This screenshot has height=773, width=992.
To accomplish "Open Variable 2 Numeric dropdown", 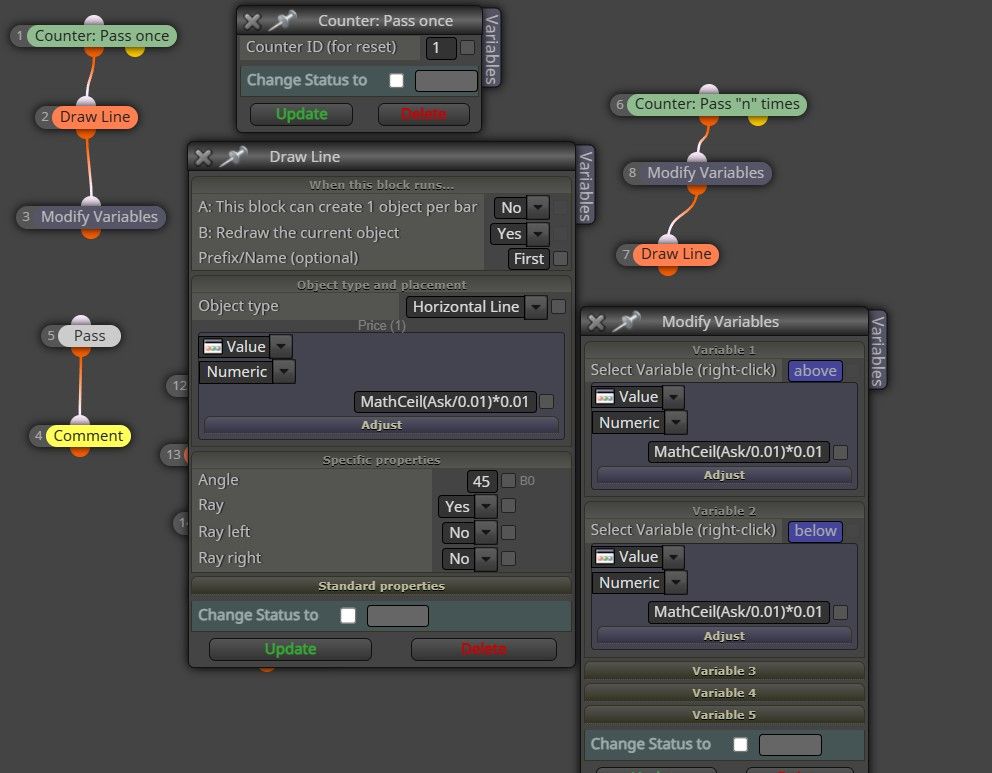I will coord(676,583).
